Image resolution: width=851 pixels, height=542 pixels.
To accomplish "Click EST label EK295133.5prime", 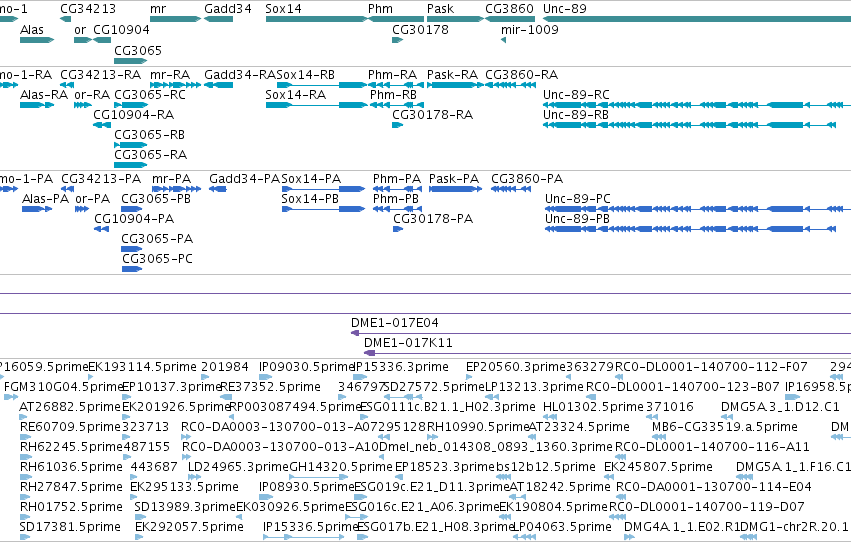I will tap(185, 487).
